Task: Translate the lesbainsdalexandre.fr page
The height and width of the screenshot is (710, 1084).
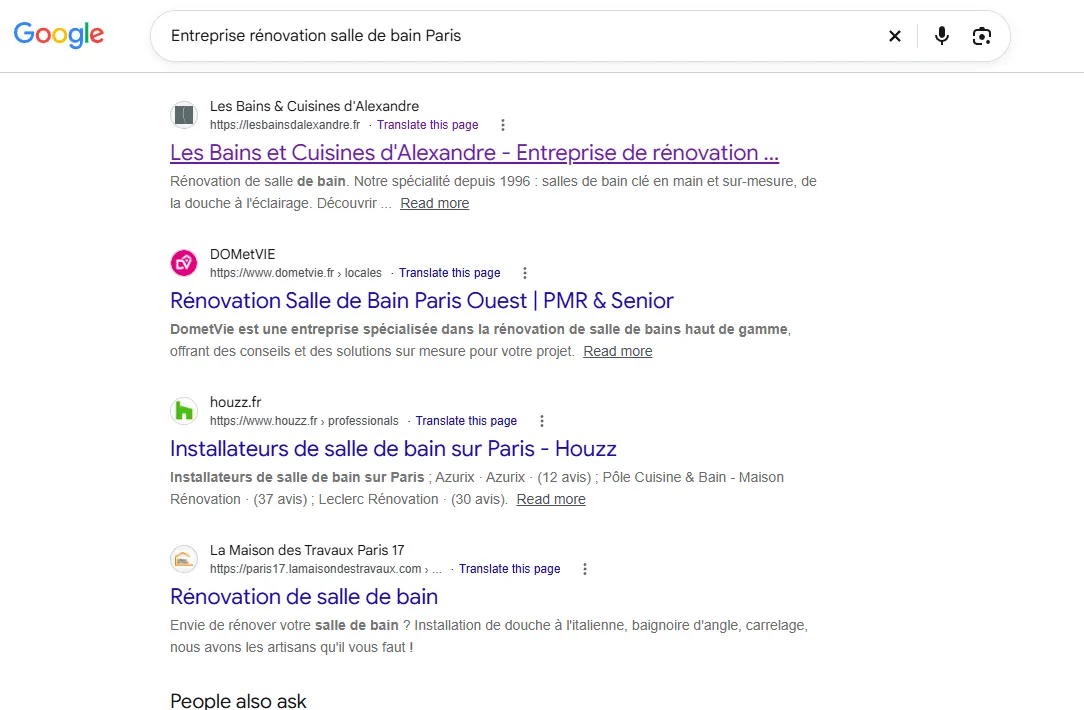Action: tap(428, 125)
